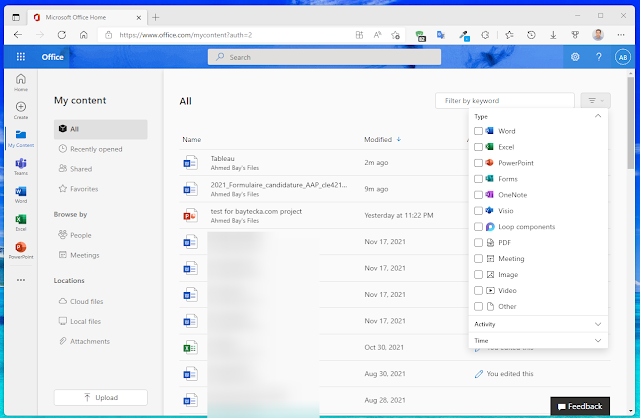Screen dimensions: 640x418
Task: Click the Upload button
Action: click(x=100, y=398)
